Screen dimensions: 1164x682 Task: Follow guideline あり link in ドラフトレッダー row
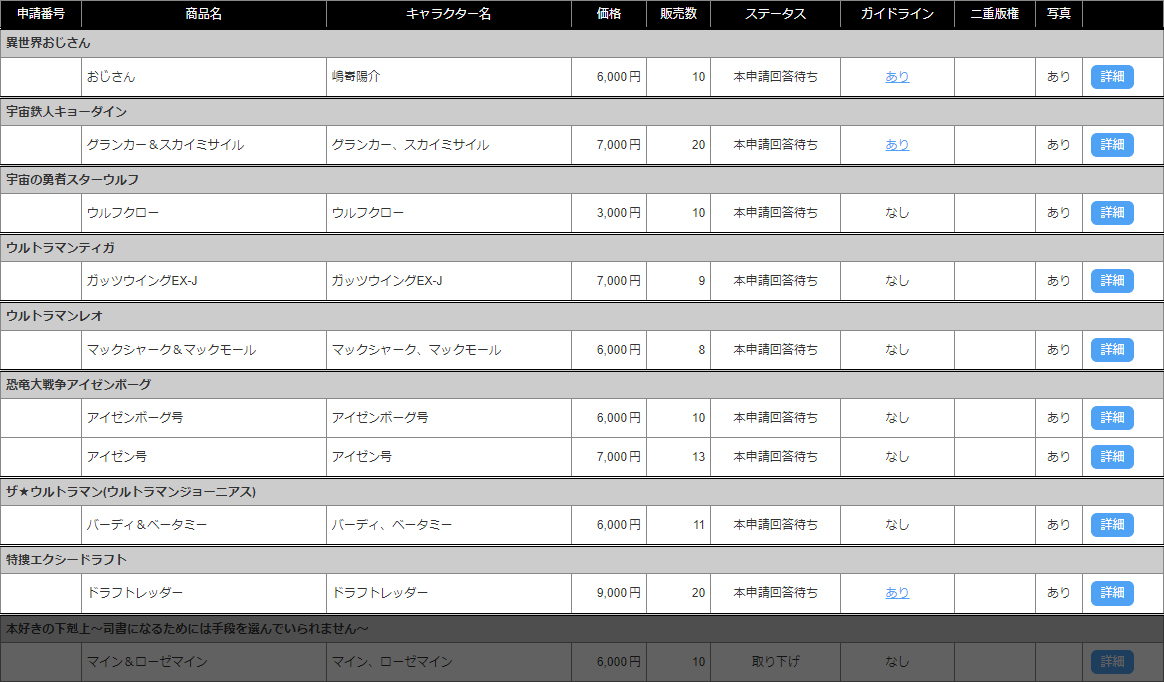[897, 593]
